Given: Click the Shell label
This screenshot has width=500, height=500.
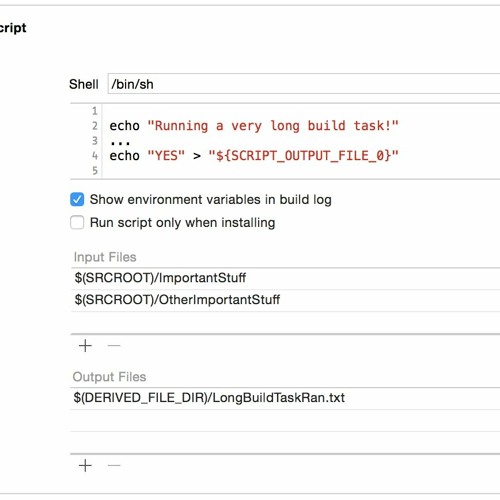Looking at the screenshot, I should tap(84, 84).
